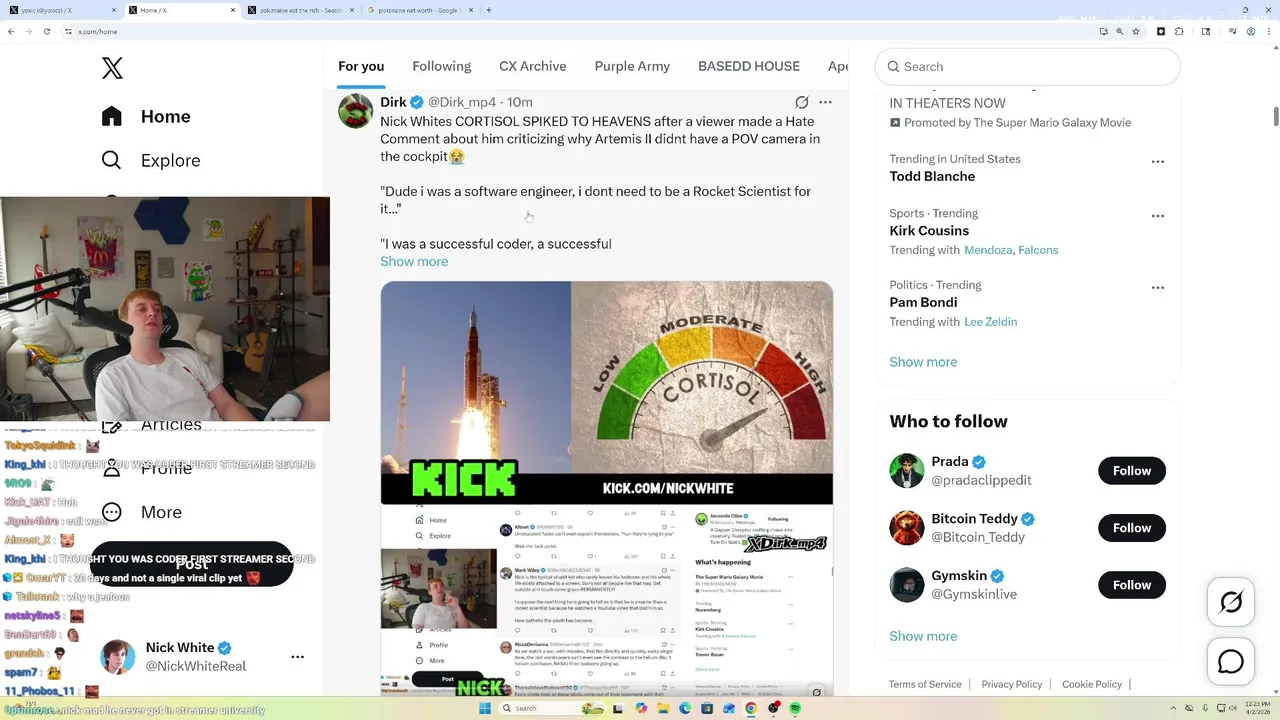Open Microsoft Edge from taskbar
Viewport: 1280px width, 720px height.
pyautogui.click(x=685, y=708)
